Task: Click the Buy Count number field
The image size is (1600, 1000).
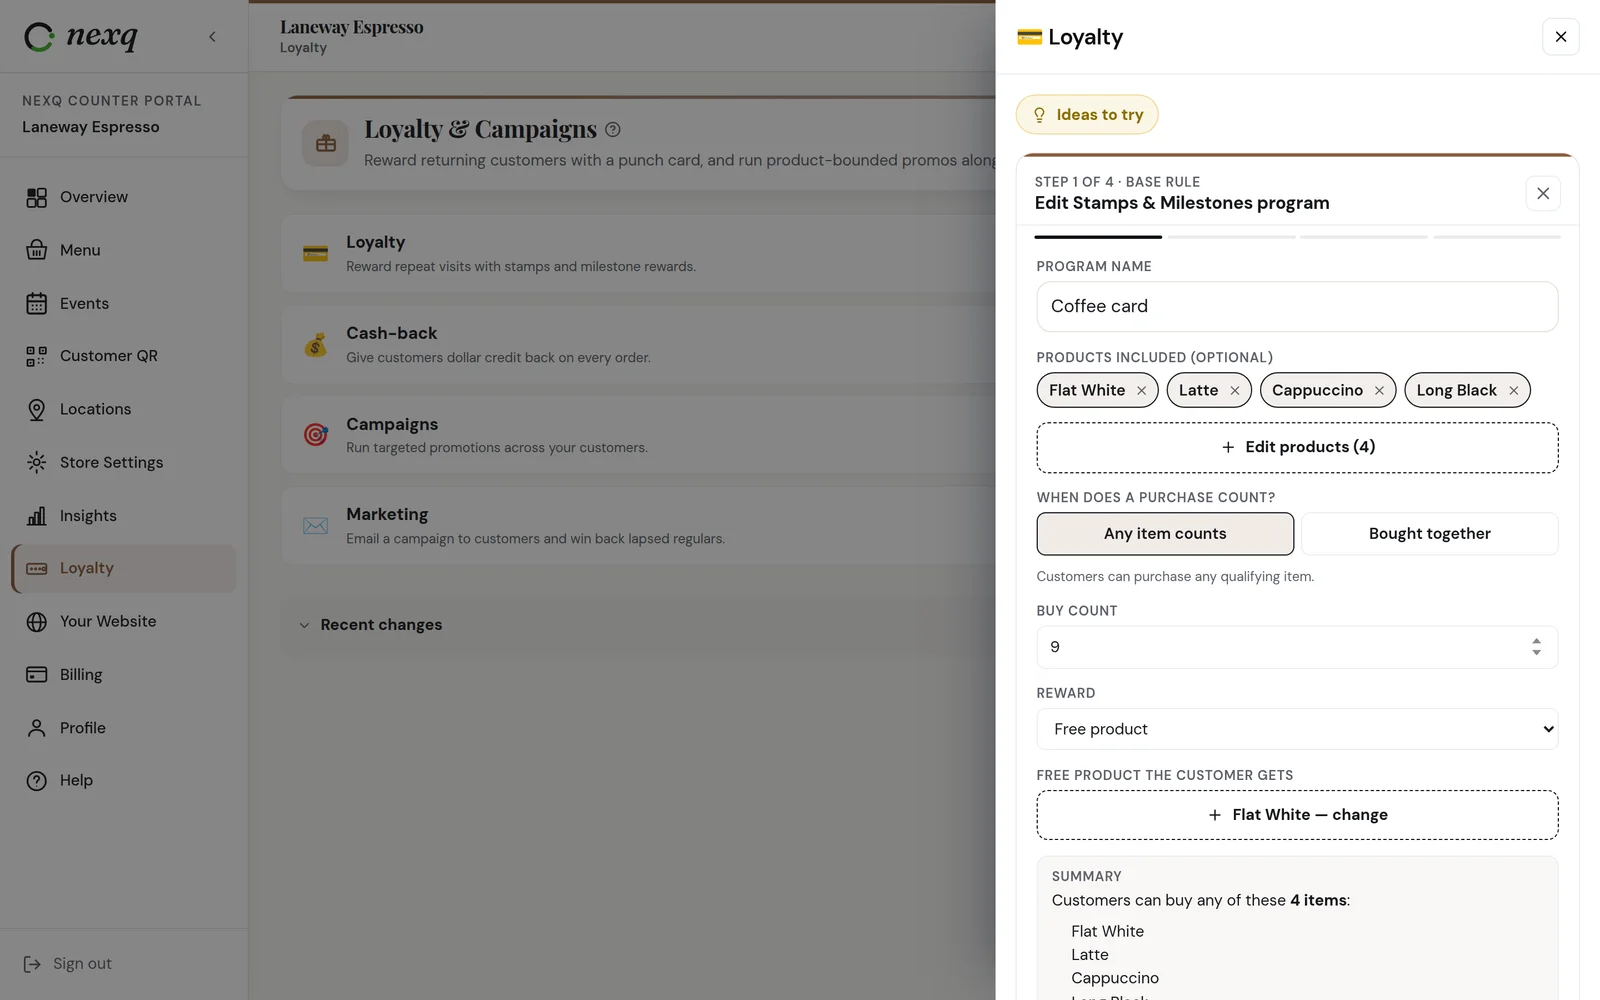Action: click(1297, 647)
